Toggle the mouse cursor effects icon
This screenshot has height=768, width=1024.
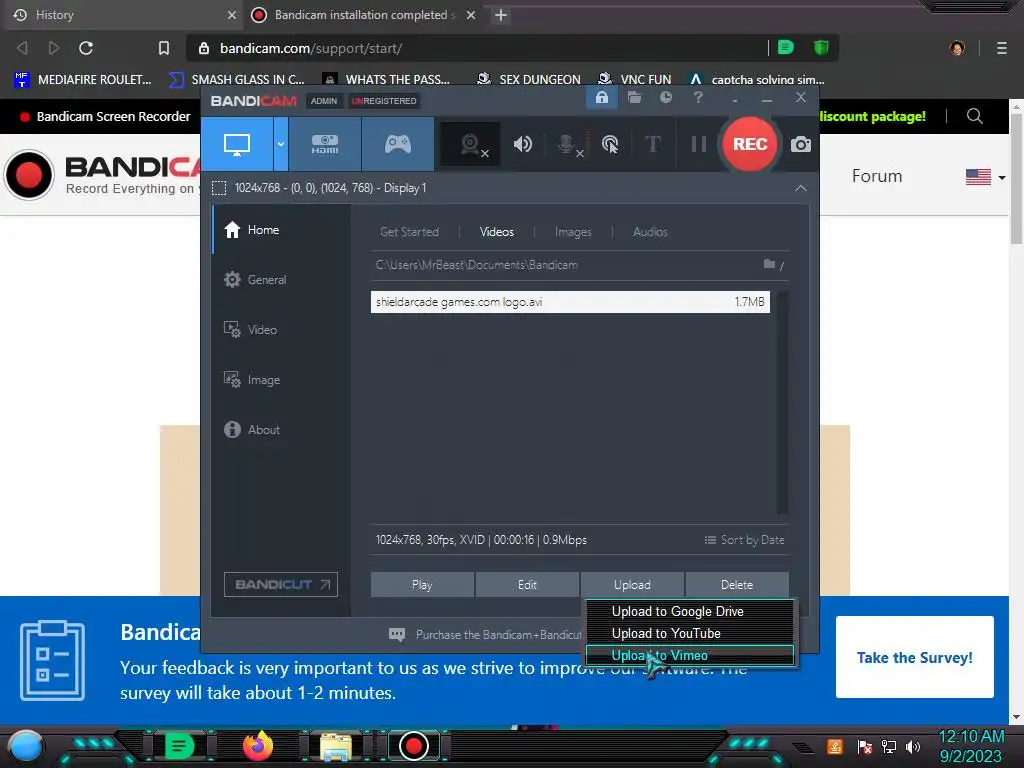click(x=610, y=144)
